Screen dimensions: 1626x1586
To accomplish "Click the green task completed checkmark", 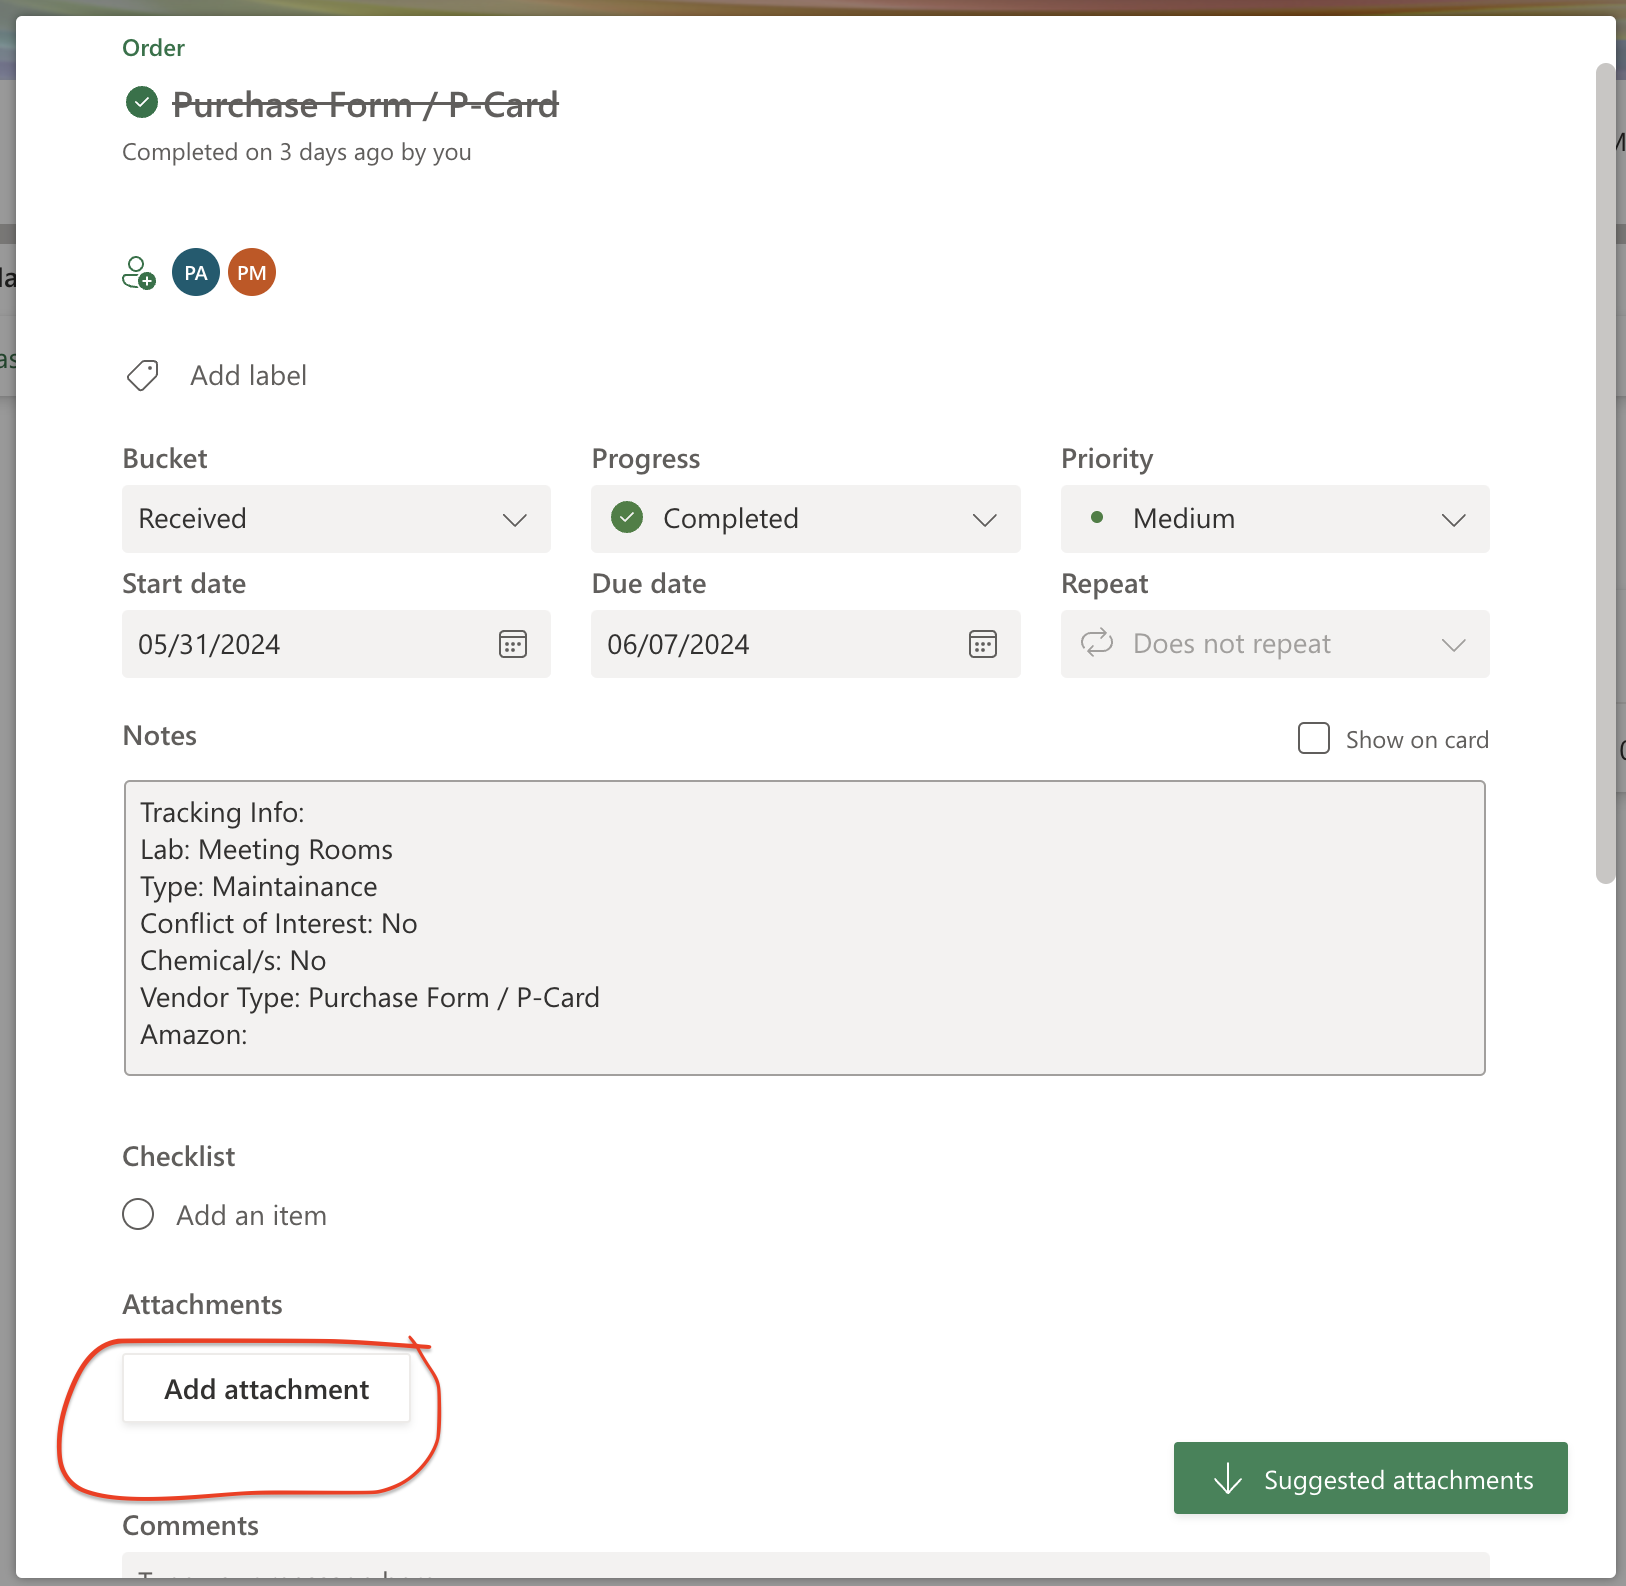I will coord(142,103).
